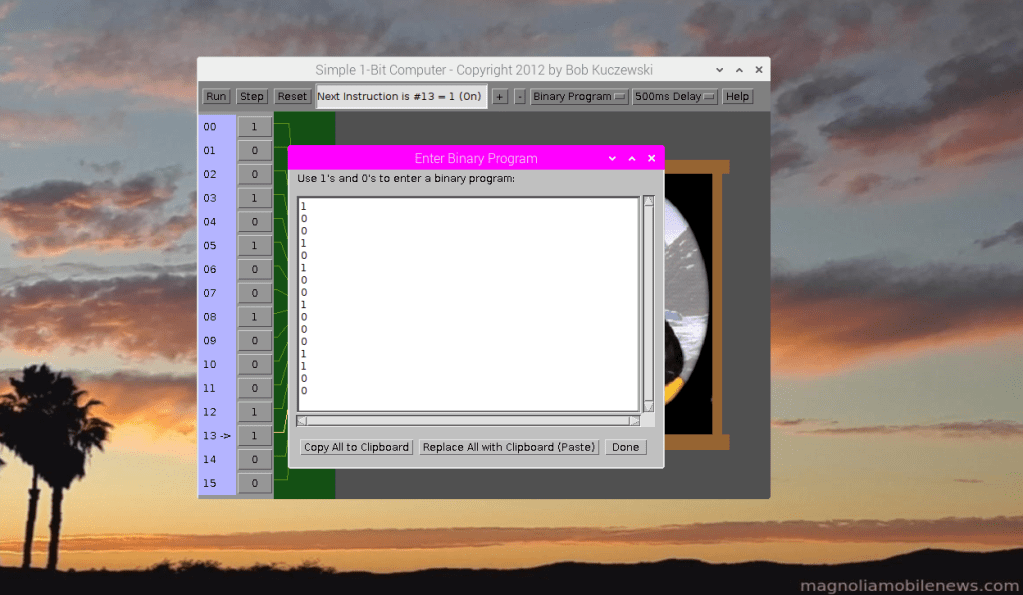This screenshot has width=1023, height=595.
Task: Click the Reset button
Action: point(292,97)
